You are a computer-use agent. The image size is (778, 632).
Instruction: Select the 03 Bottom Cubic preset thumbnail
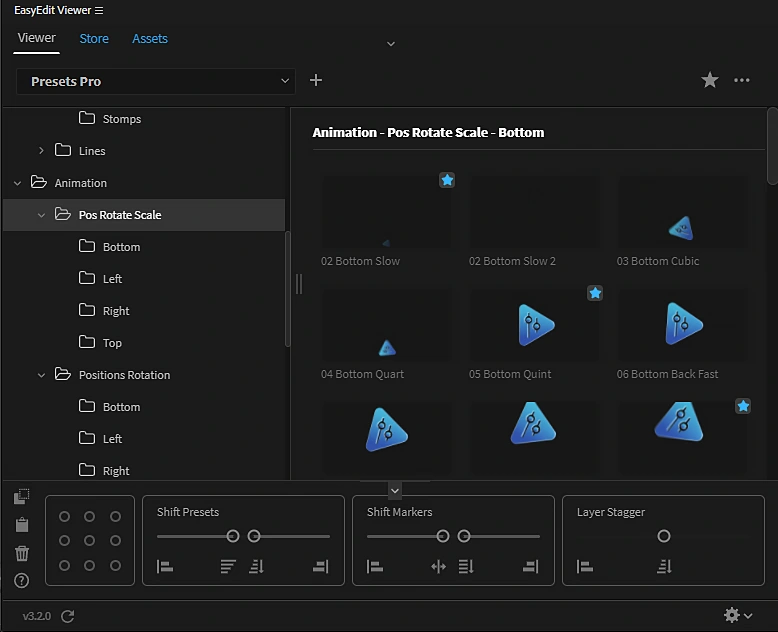(682, 212)
